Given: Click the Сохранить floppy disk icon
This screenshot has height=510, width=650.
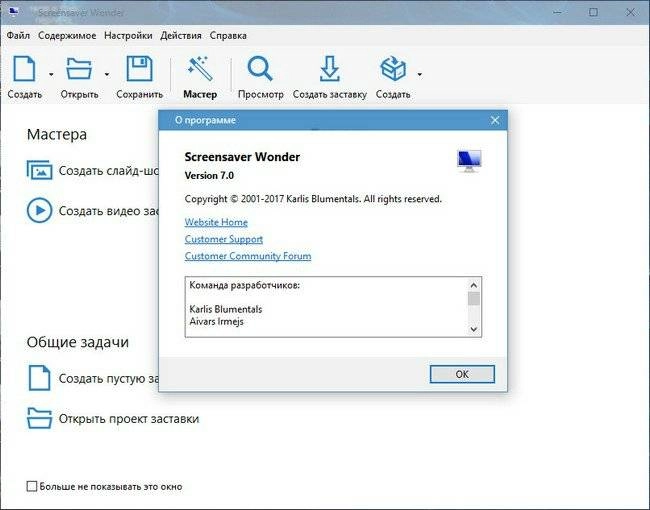Looking at the screenshot, I should pos(139,68).
